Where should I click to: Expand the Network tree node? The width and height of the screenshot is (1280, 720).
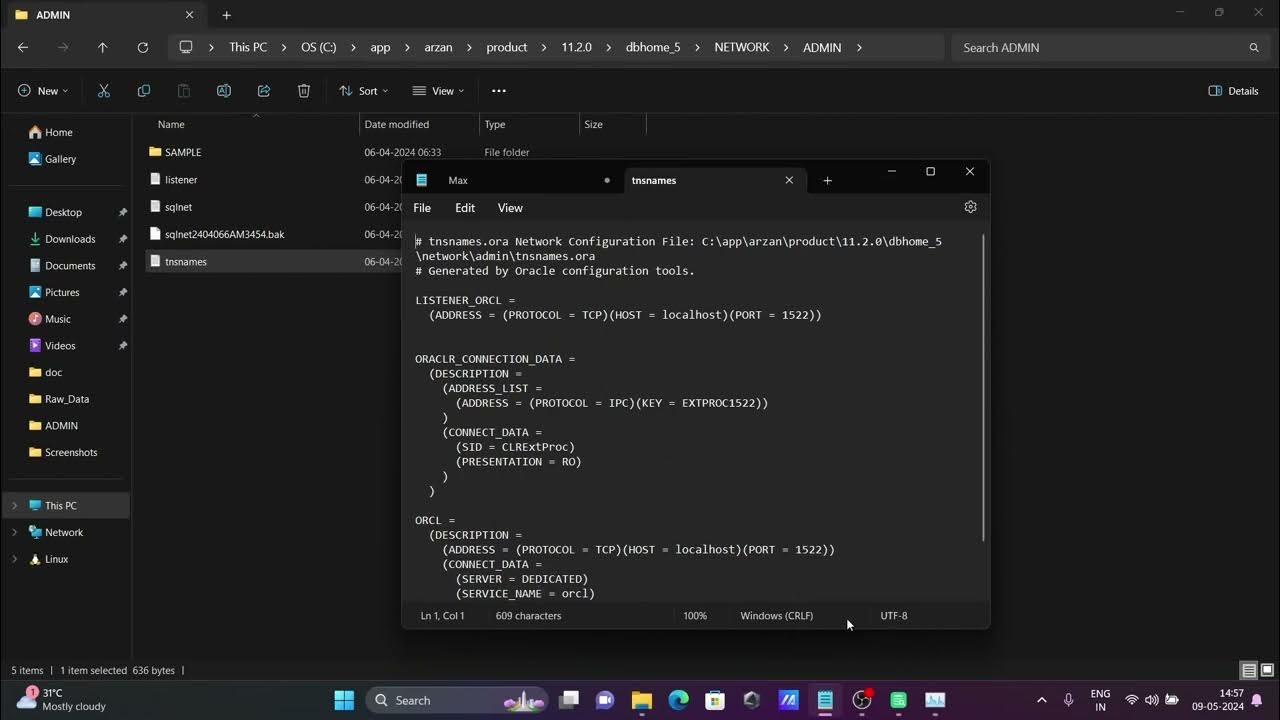pyautogui.click(x=14, y=533)
